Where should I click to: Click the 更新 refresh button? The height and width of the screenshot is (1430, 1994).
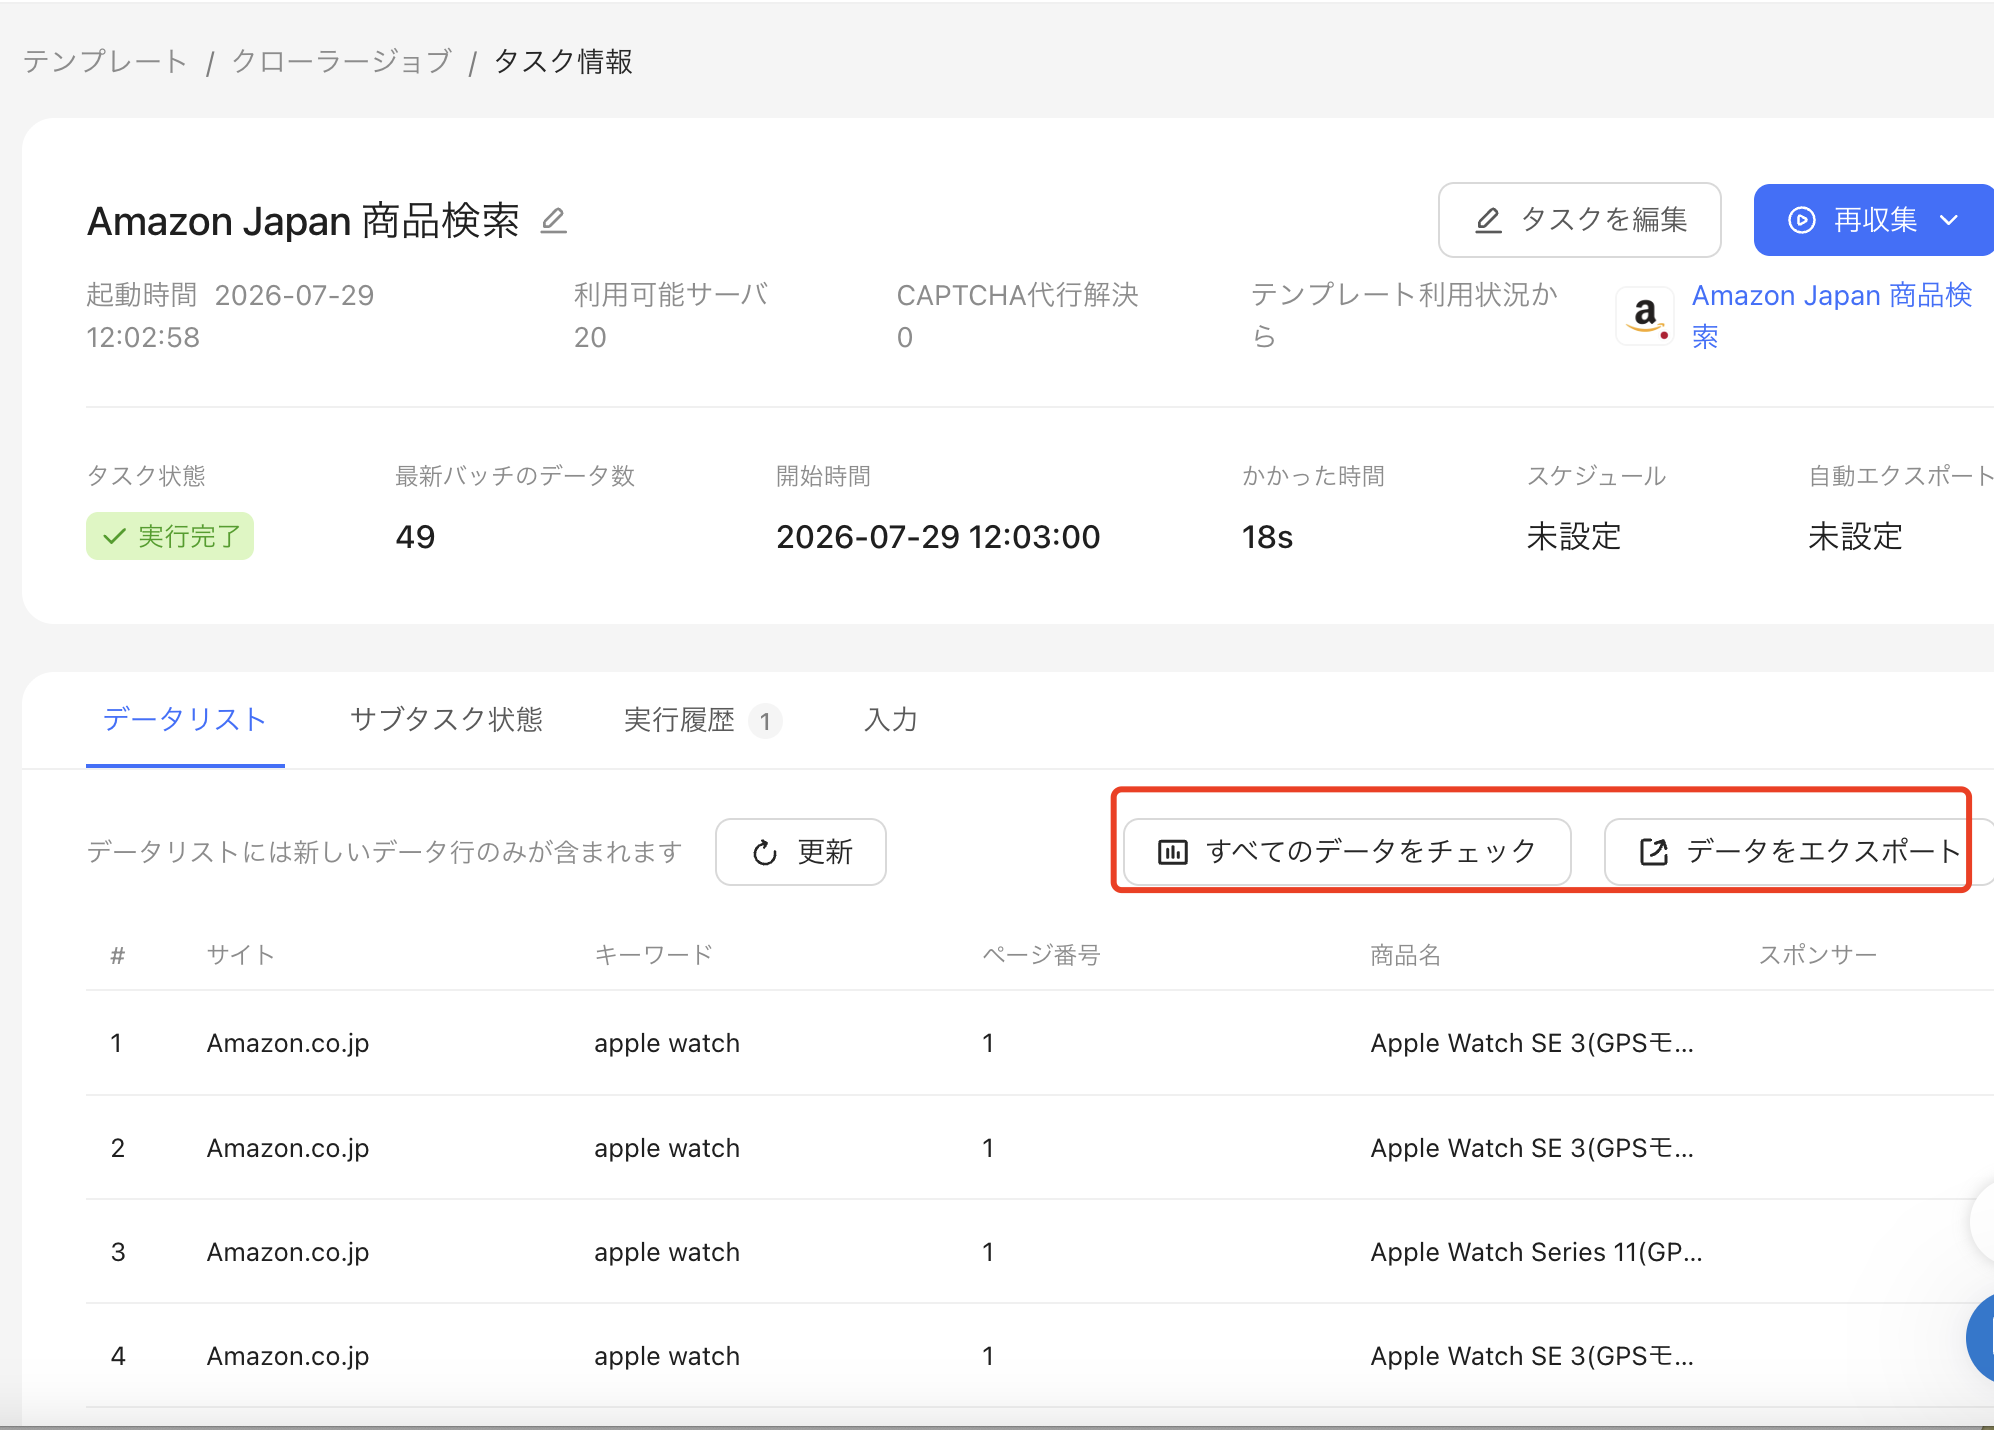[x=801, y=852]
